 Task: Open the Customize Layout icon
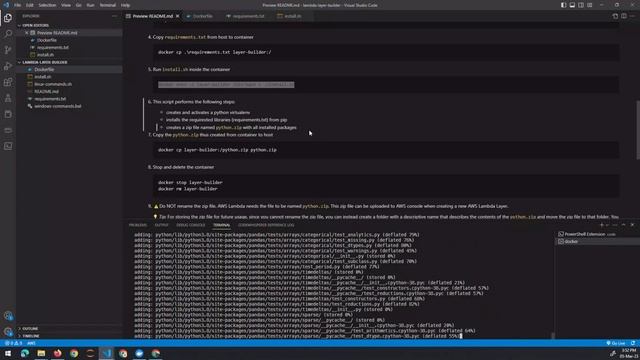click(590, 5)
